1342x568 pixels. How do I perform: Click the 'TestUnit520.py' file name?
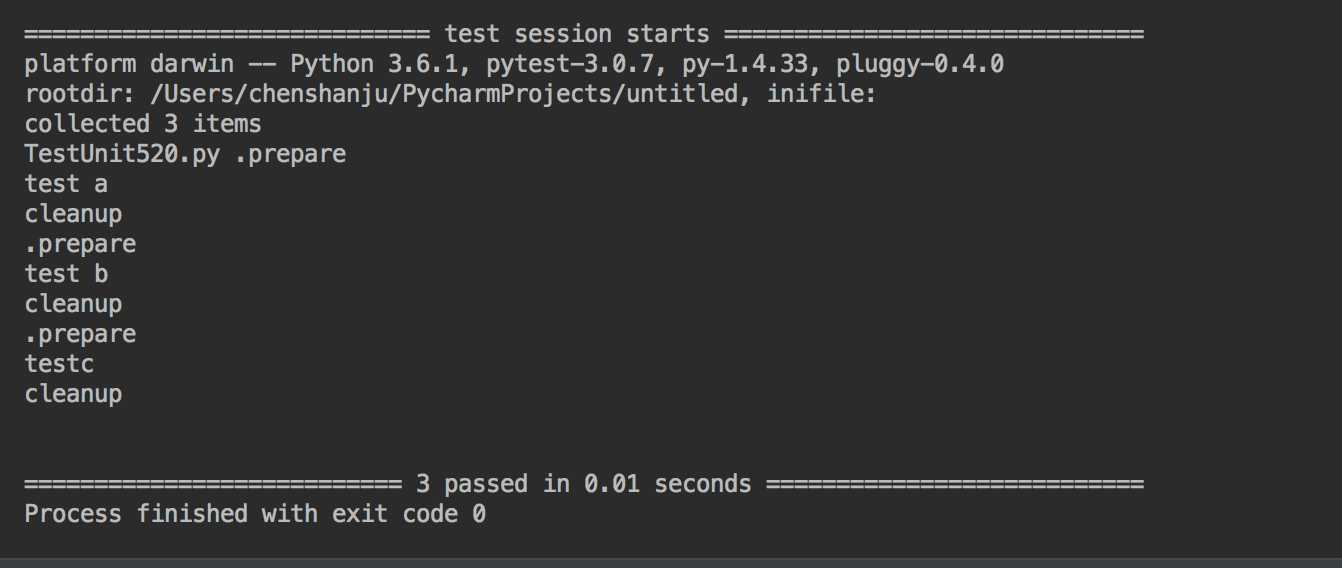tap(122, 155)
